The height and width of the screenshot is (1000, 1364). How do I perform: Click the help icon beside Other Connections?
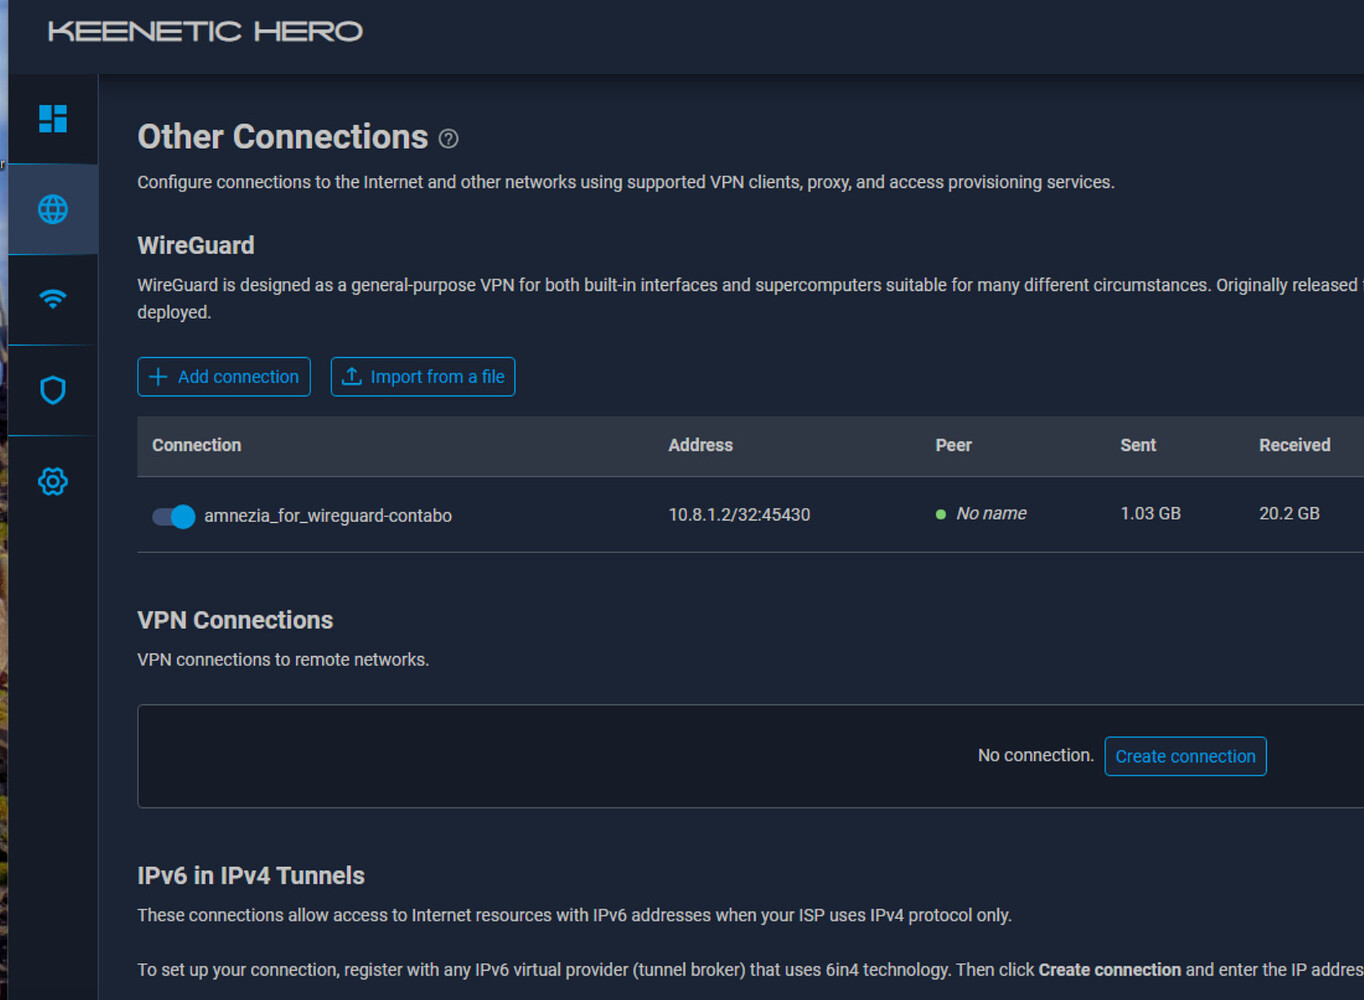[x=449, y=139]
